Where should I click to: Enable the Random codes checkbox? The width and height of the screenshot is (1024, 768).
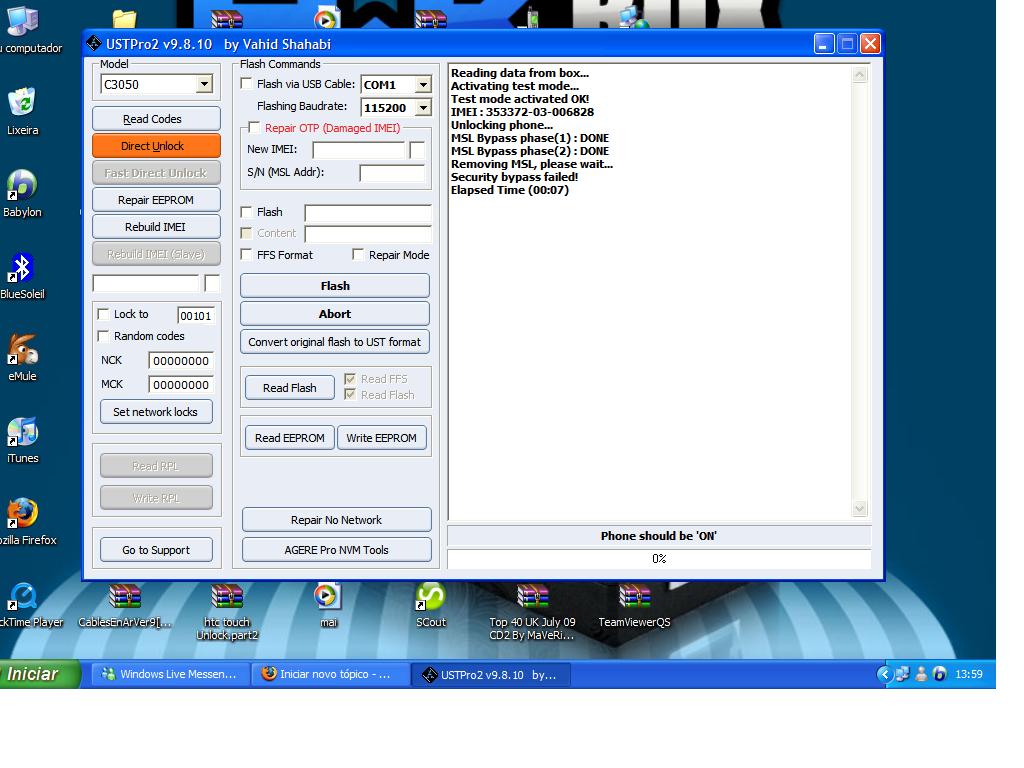click(x=103, y=336)
